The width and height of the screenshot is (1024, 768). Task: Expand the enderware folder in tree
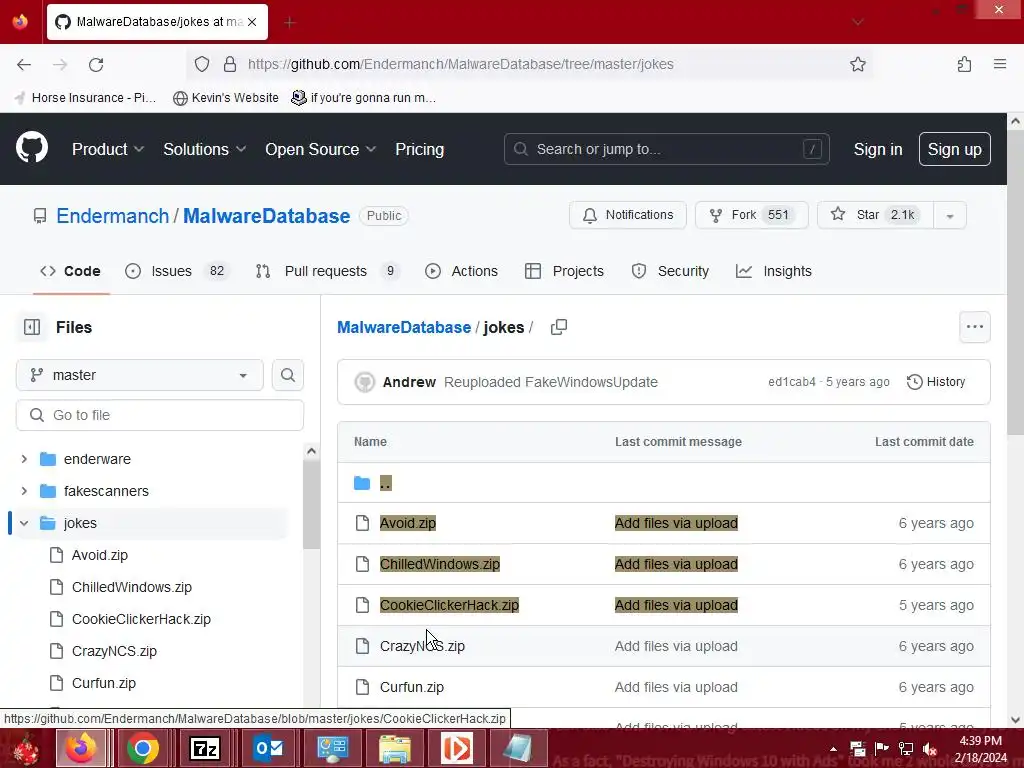pyautogui.click(x=24, y=459)
